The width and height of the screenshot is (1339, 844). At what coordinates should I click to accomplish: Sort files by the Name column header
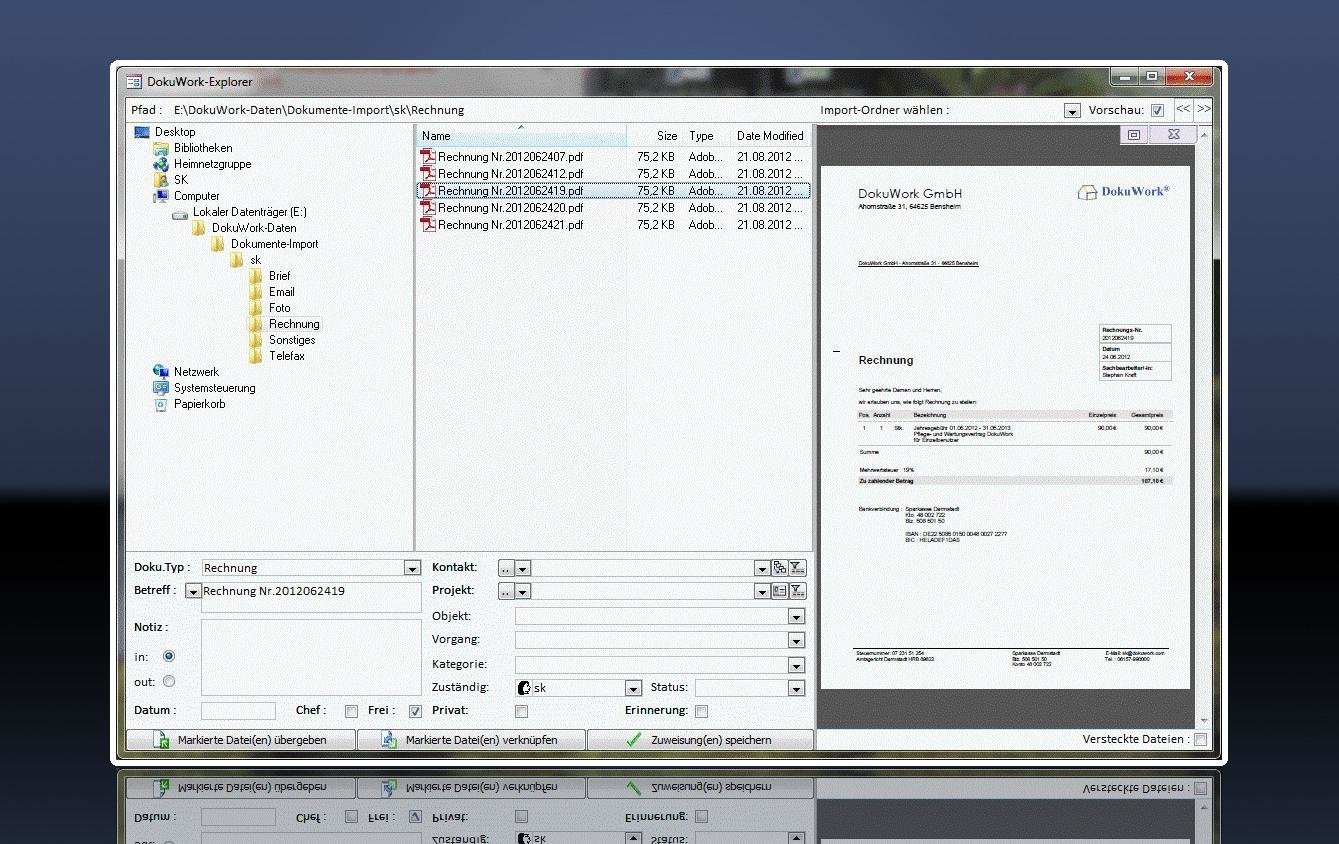click(521, 135)
